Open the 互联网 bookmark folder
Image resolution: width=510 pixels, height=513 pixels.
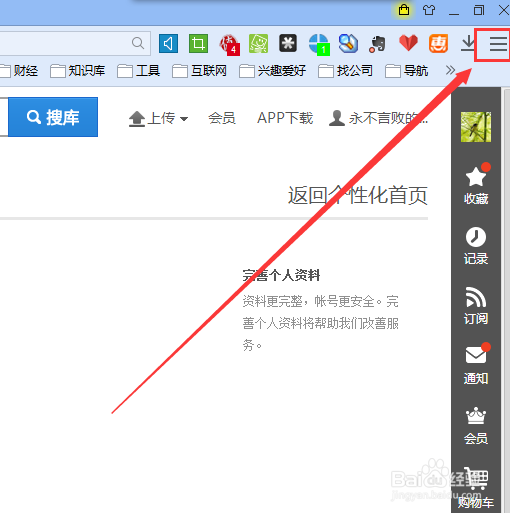tap(199, 71)
